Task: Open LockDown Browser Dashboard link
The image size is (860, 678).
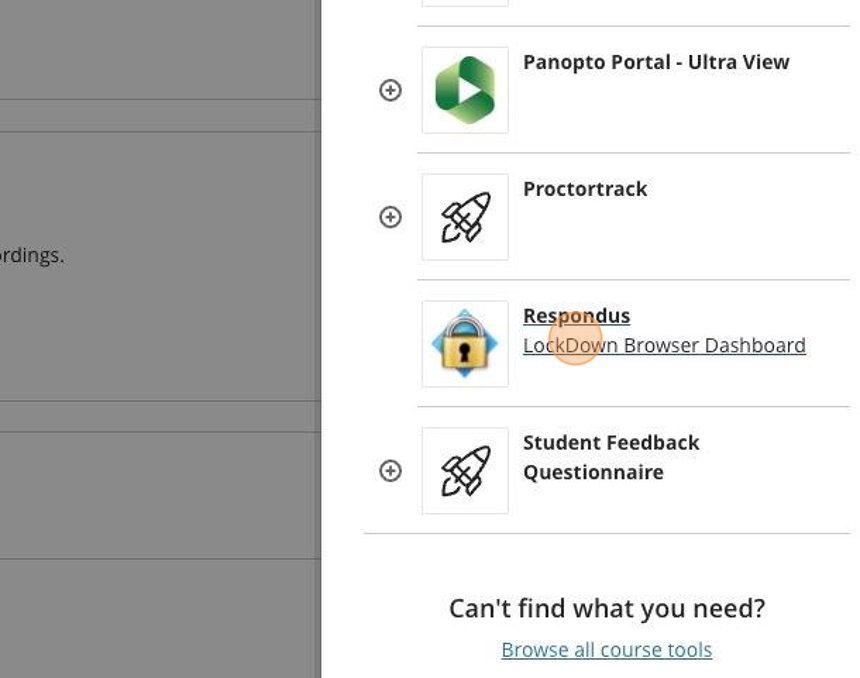Action: click(664, 346)
